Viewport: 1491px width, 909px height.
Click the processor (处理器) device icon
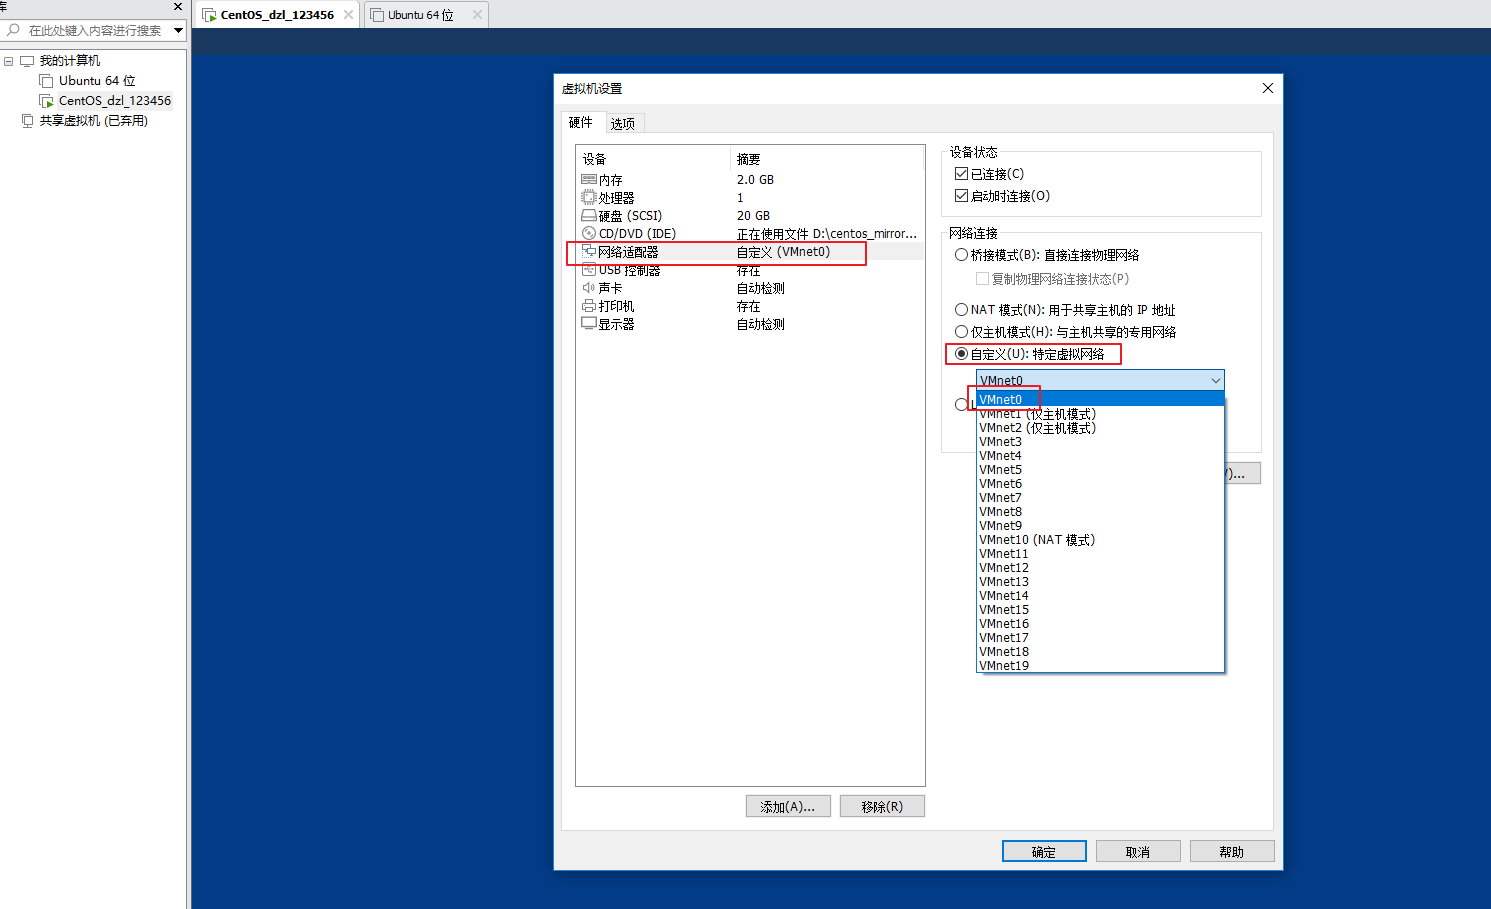tap(589, 198)
